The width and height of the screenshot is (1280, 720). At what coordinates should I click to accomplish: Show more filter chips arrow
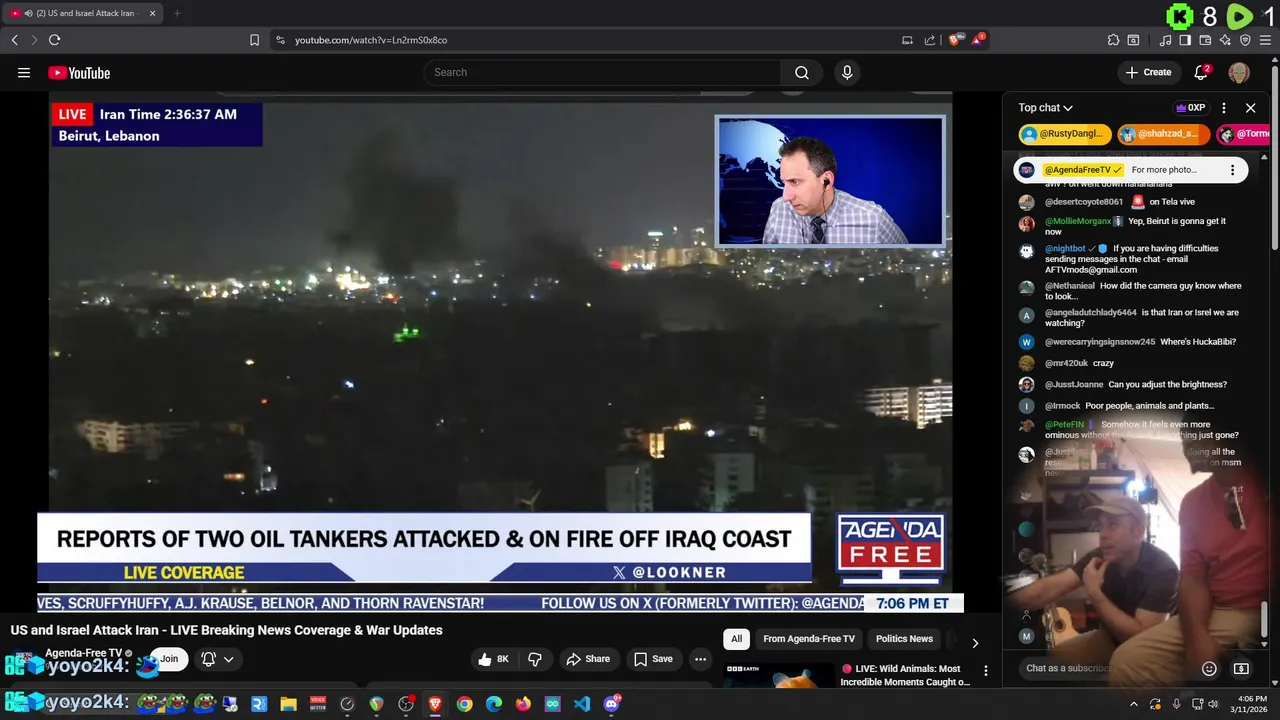975,643
